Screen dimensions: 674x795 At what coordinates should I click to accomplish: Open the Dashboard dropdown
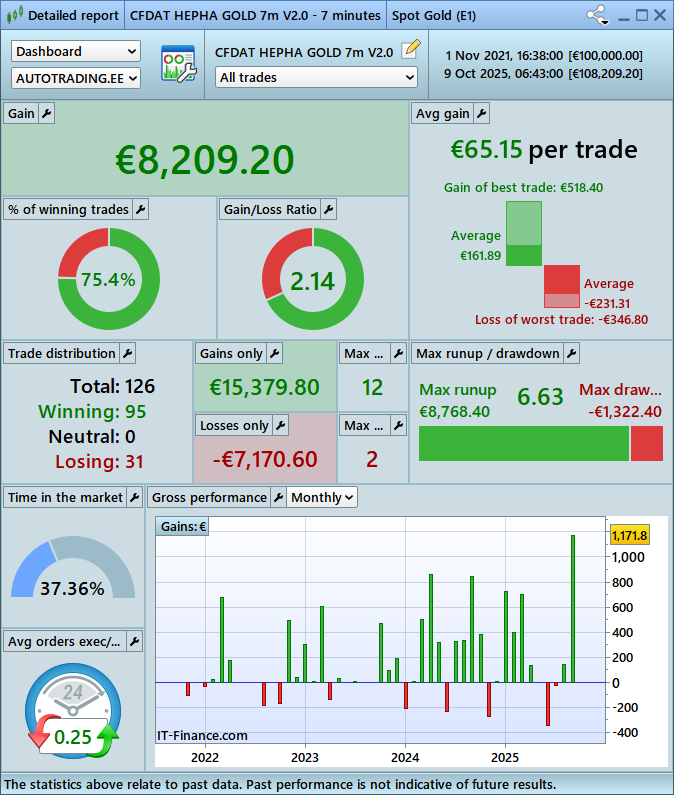(76, 51)
